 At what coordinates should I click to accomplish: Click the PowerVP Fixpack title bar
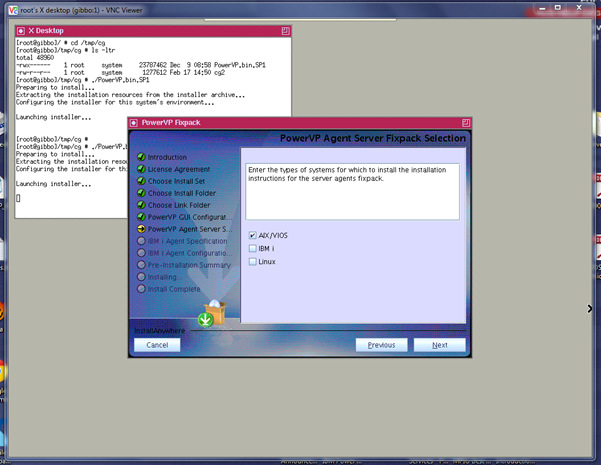point(299,123)
